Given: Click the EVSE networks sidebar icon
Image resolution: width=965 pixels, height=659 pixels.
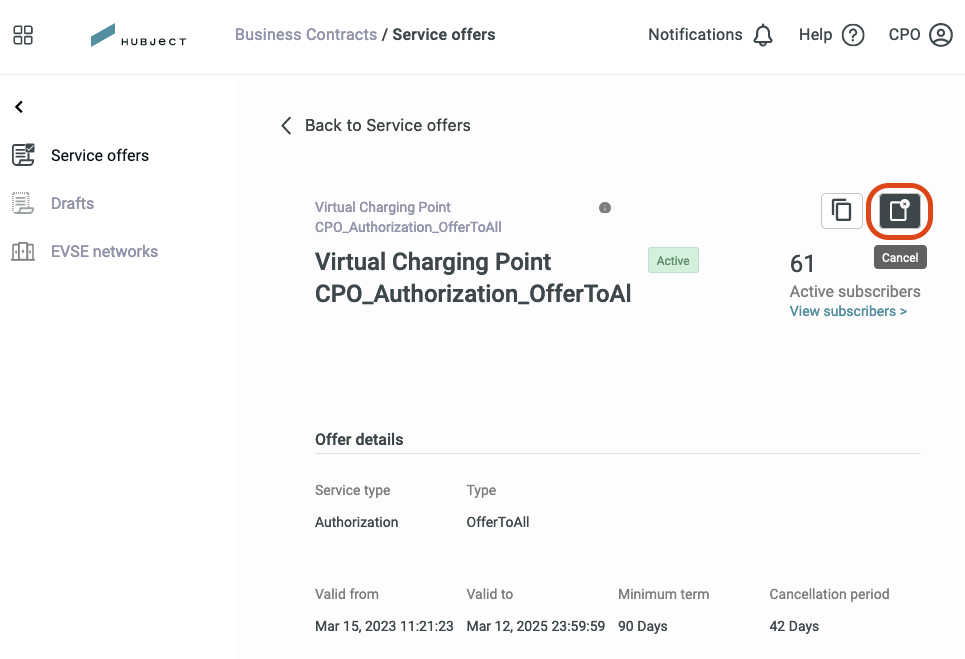Looking at the screenshot, I should pyautogui.click(x=23, y=251).
